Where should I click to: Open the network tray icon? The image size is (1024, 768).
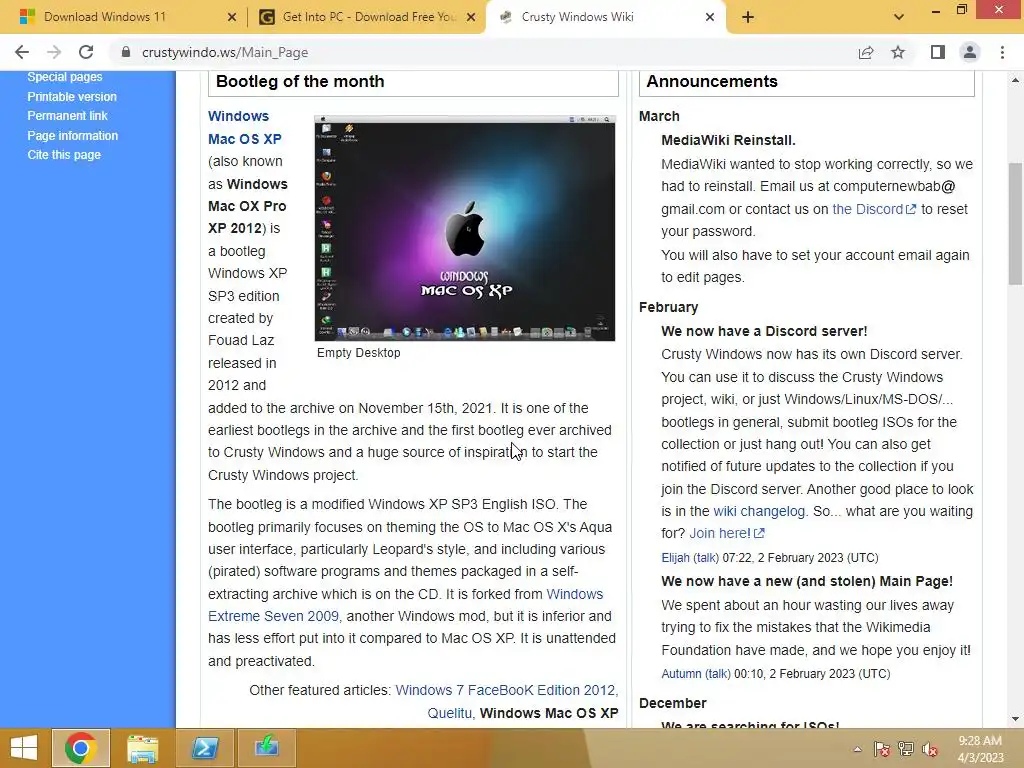coord(906,749)
